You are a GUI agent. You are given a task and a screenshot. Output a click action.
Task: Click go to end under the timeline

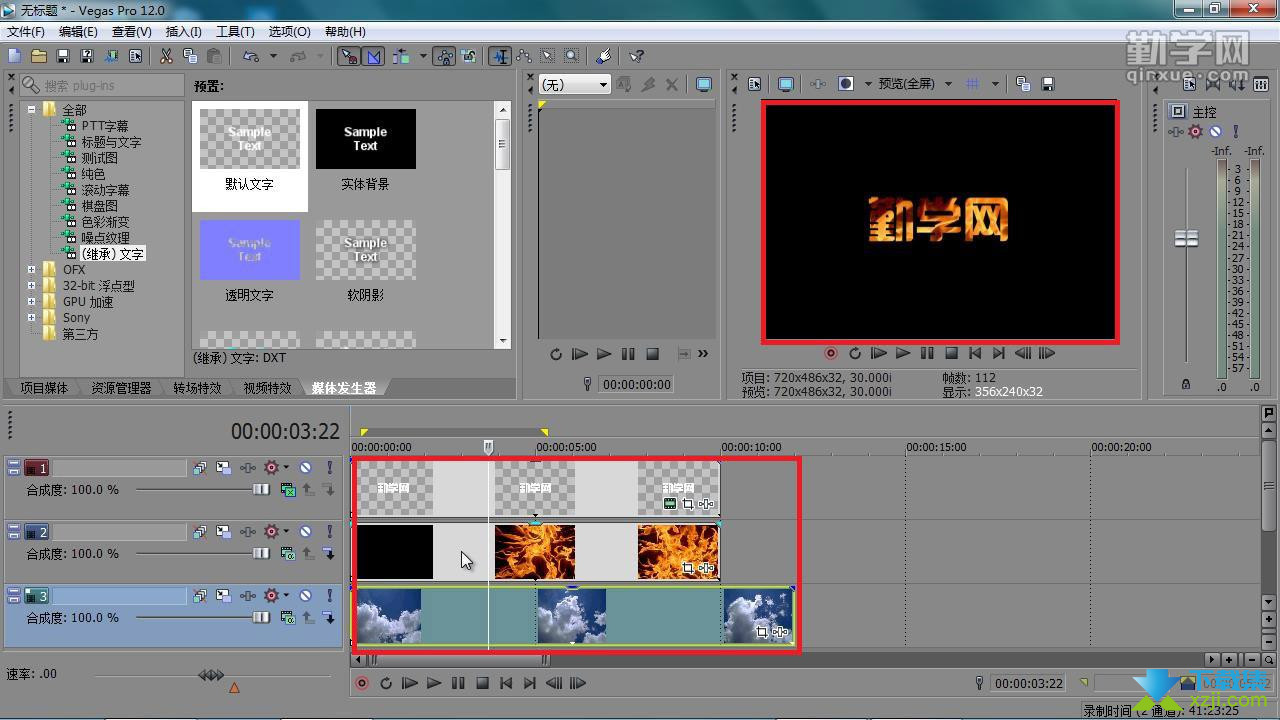(x=530, y=683)
